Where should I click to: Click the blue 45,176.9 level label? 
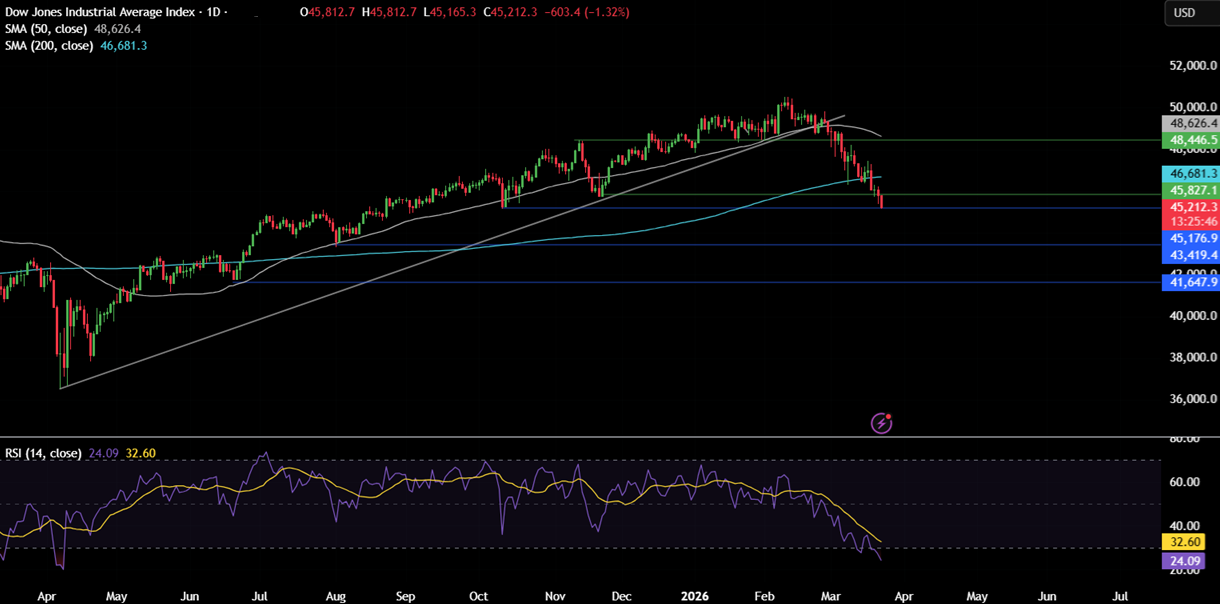(x=1190, y=238)
